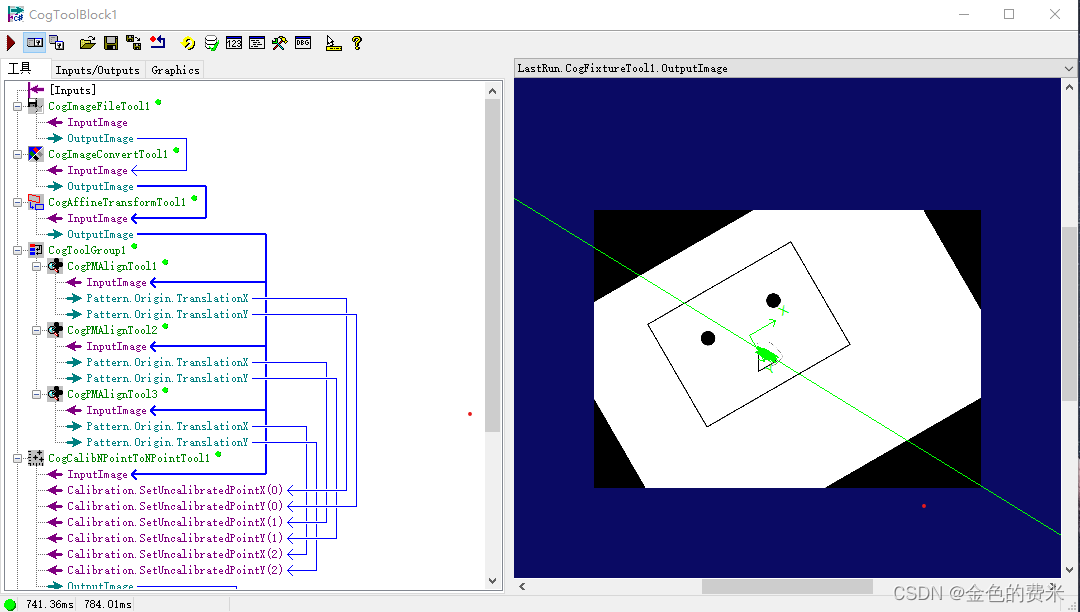Open help with the yellow question mark
This screenshot has width=1080, height=612.
(x=357, y=43)
